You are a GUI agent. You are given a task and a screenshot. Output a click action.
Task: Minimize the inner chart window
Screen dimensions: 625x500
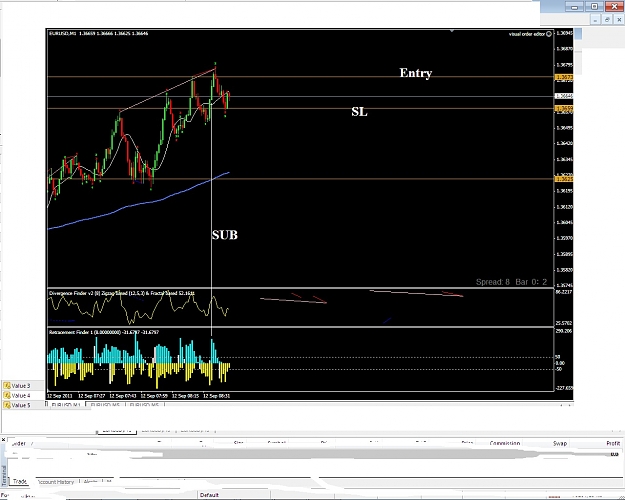[x=595, y=20]
